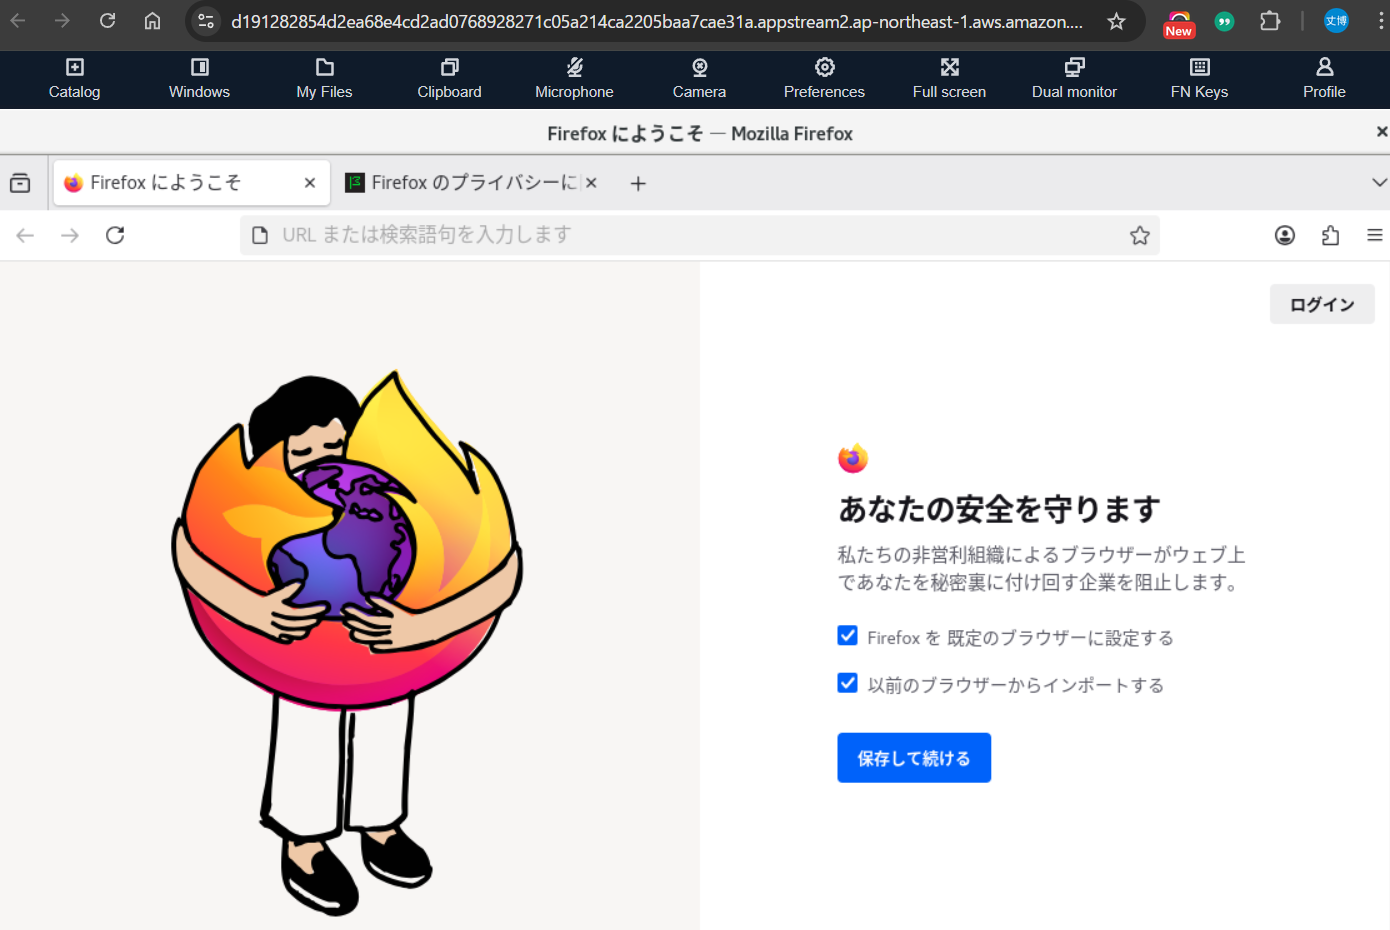Viewport: 1390px width, 930px height.
Task: Reload the page in Firefox
Action: tap(115, 235)
